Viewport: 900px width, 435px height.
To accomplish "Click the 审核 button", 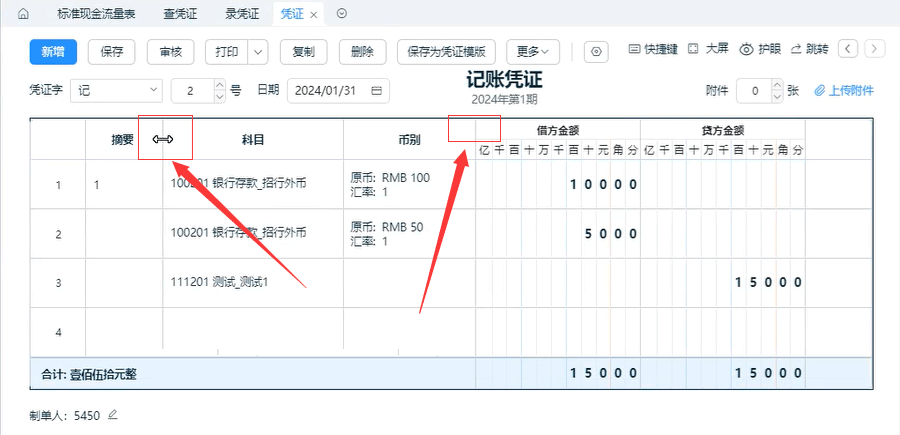I will (171, 52).
